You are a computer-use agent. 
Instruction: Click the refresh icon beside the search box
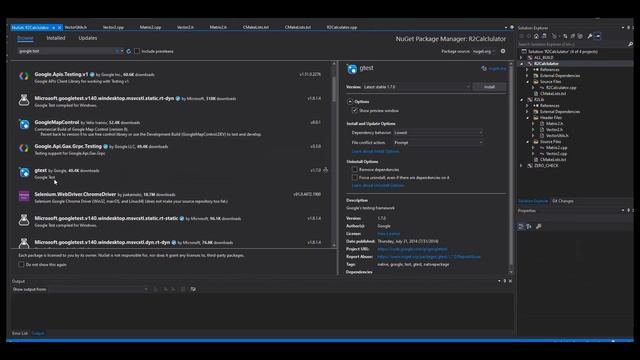point(129,51)
